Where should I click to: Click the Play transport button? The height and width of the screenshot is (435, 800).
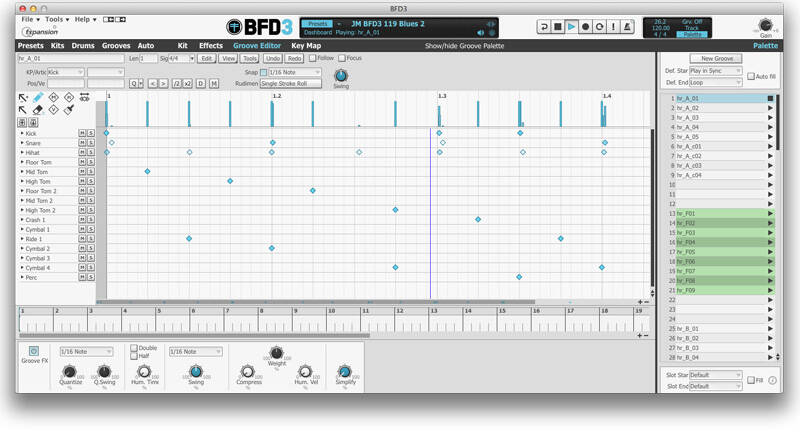[571, 27]
